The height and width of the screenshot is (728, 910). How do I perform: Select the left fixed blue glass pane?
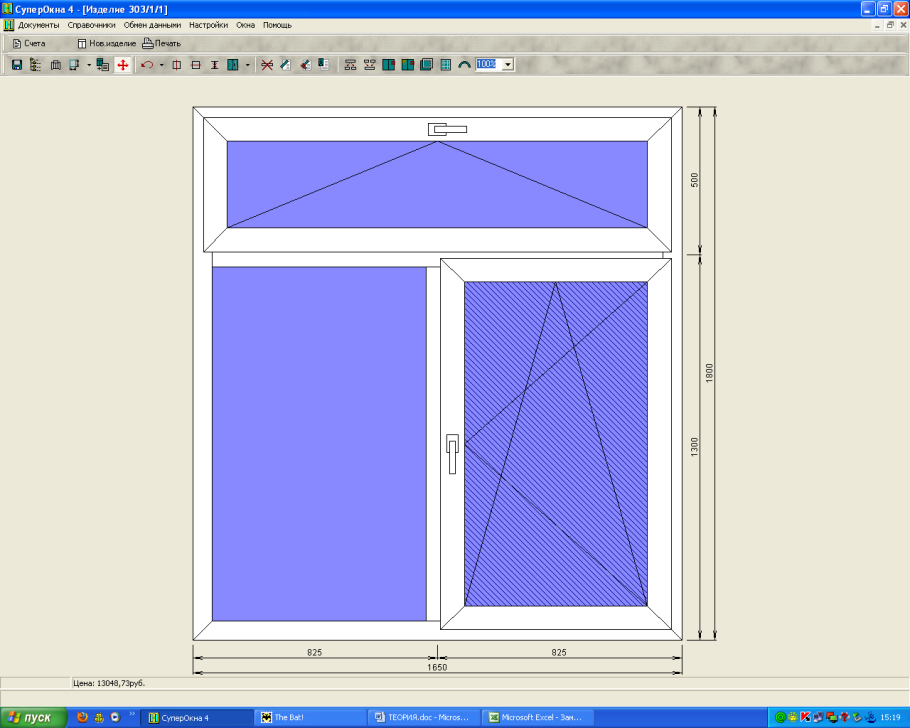[x=319, y=442]
